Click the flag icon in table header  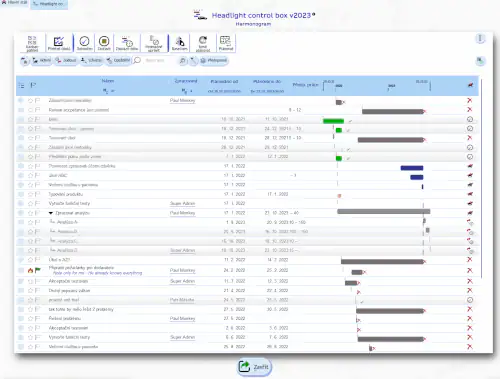click(x=33, y=85)
